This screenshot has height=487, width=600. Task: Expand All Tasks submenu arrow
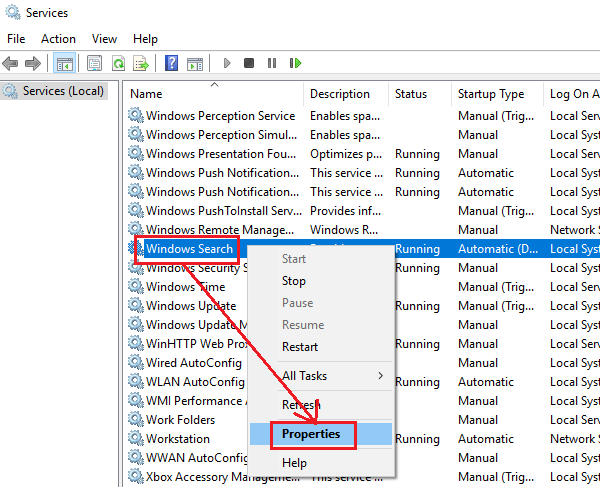coord(380,376)
